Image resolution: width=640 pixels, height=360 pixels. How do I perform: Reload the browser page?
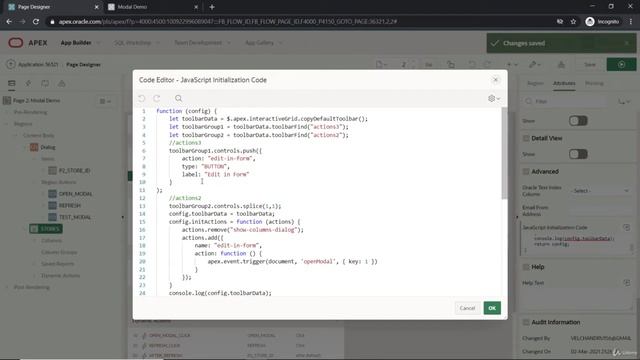[36, 22]
